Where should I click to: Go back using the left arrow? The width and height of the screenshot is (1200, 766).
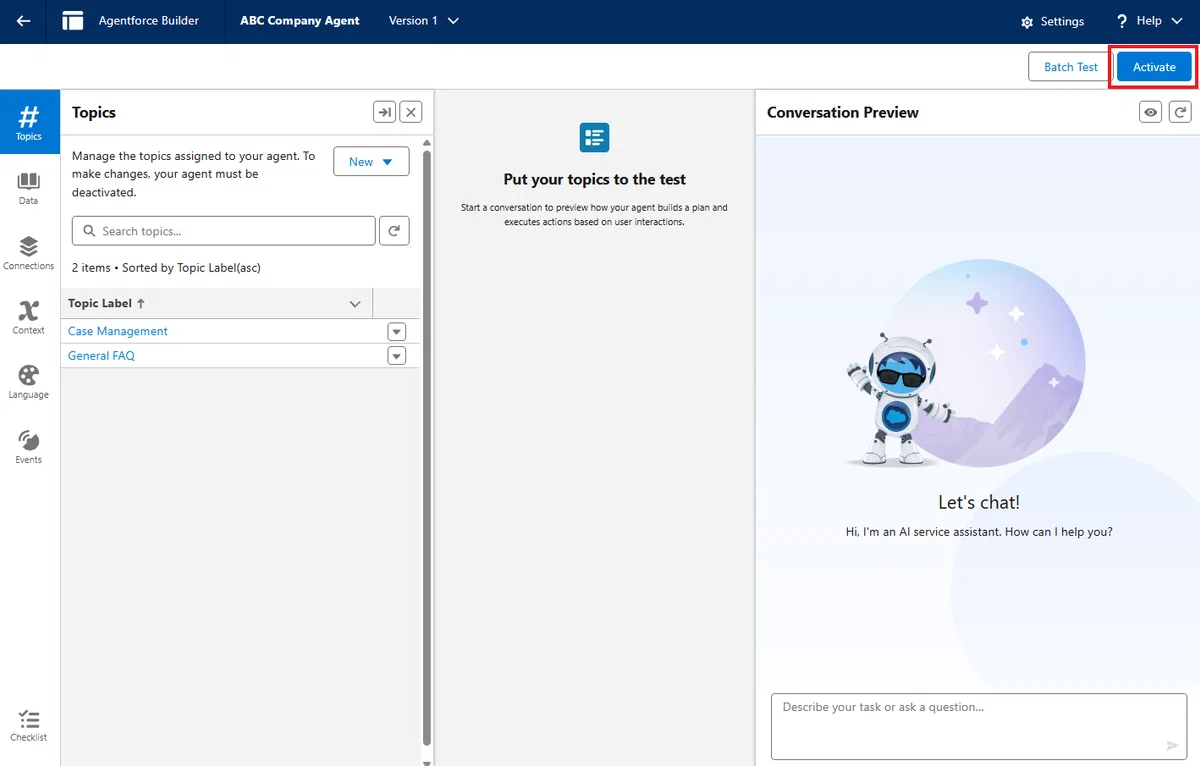coord(23,21)
